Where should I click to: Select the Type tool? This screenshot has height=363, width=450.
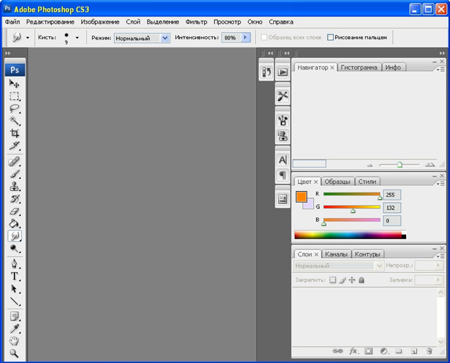pyautogui.click(x=14, y=276)
